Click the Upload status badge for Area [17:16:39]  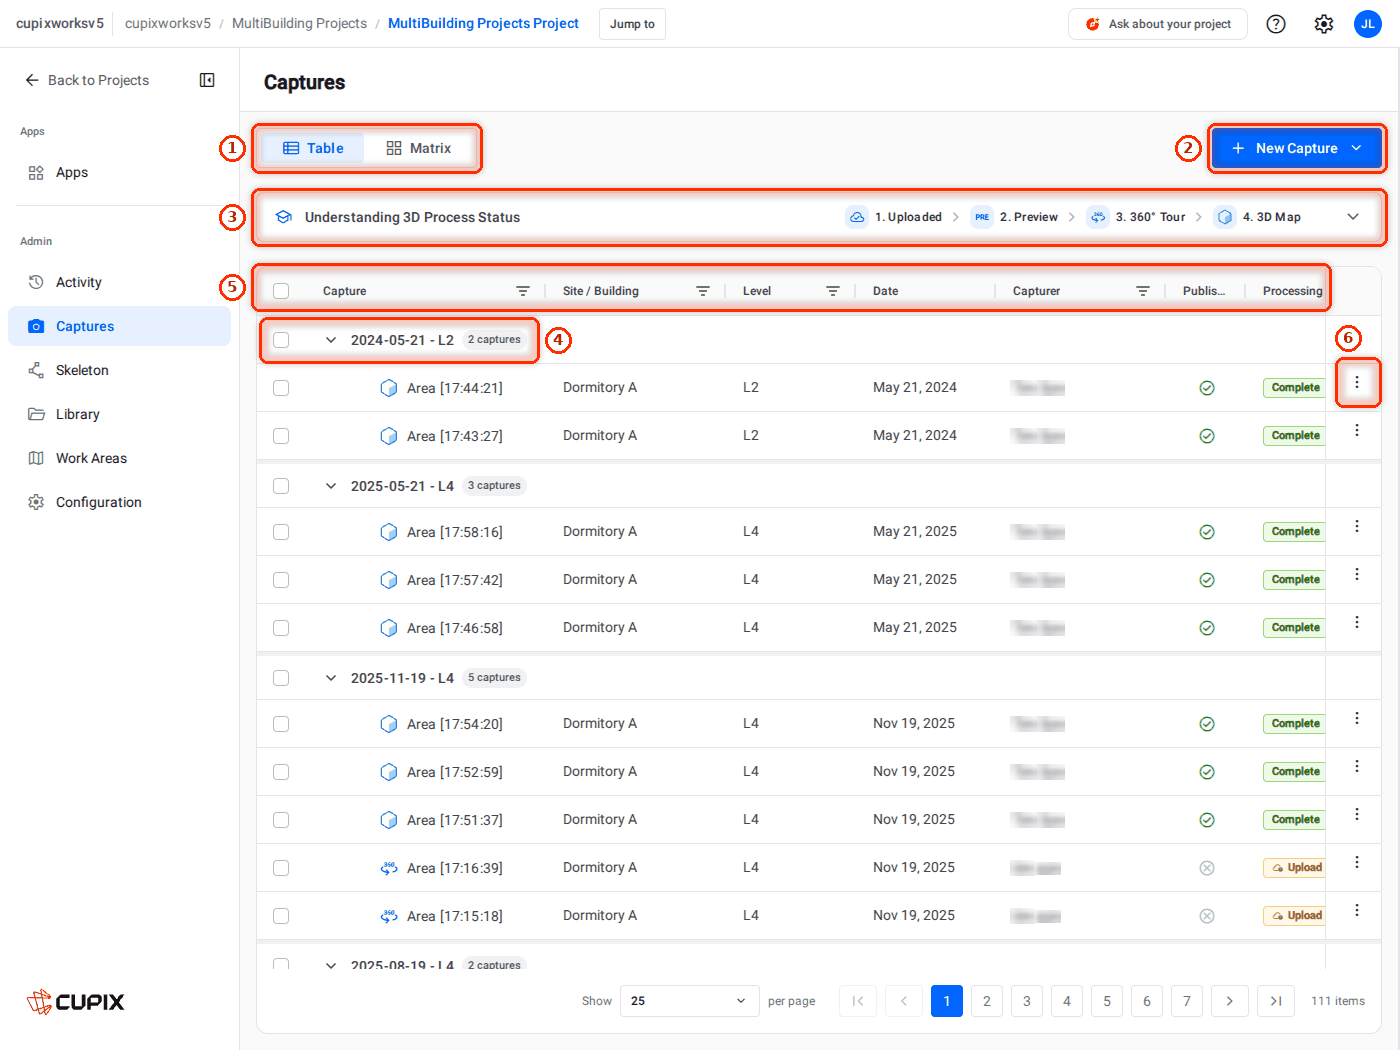[1296, 868]
